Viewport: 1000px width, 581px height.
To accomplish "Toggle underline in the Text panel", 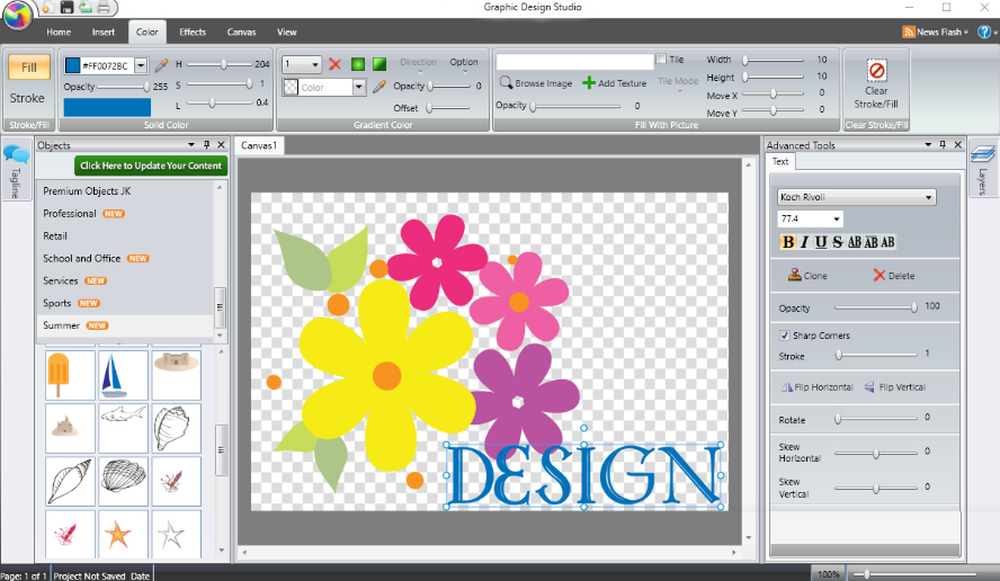I will 821,242.
